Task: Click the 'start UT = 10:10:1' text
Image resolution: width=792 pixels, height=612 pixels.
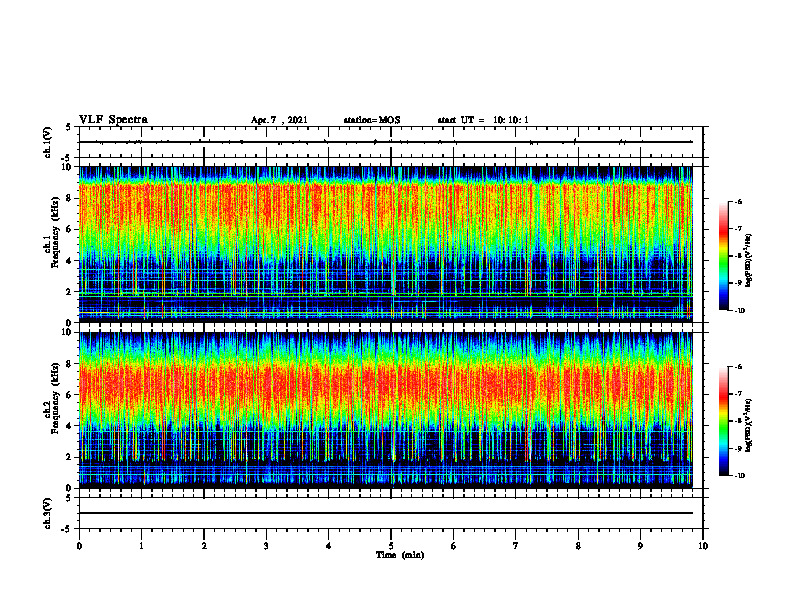Action: tap(483, 120)
